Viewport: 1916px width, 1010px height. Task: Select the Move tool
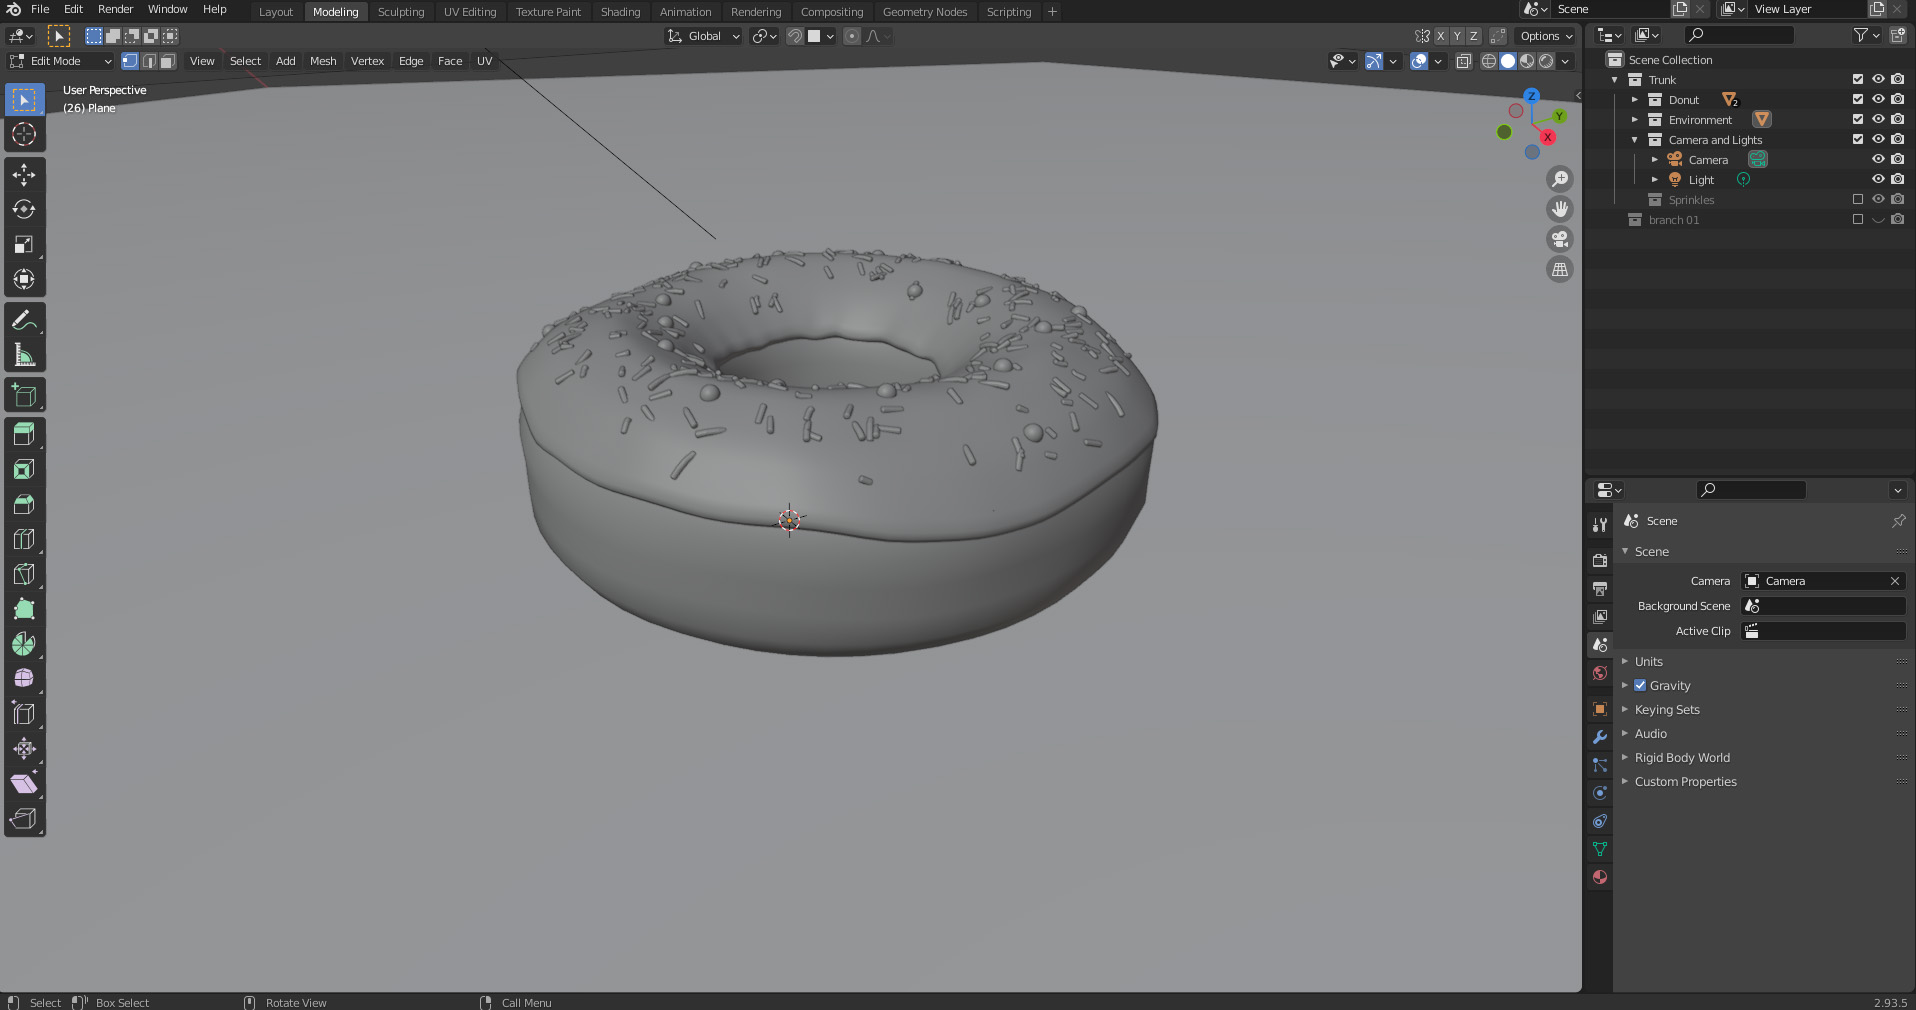(x=24, y=174)
